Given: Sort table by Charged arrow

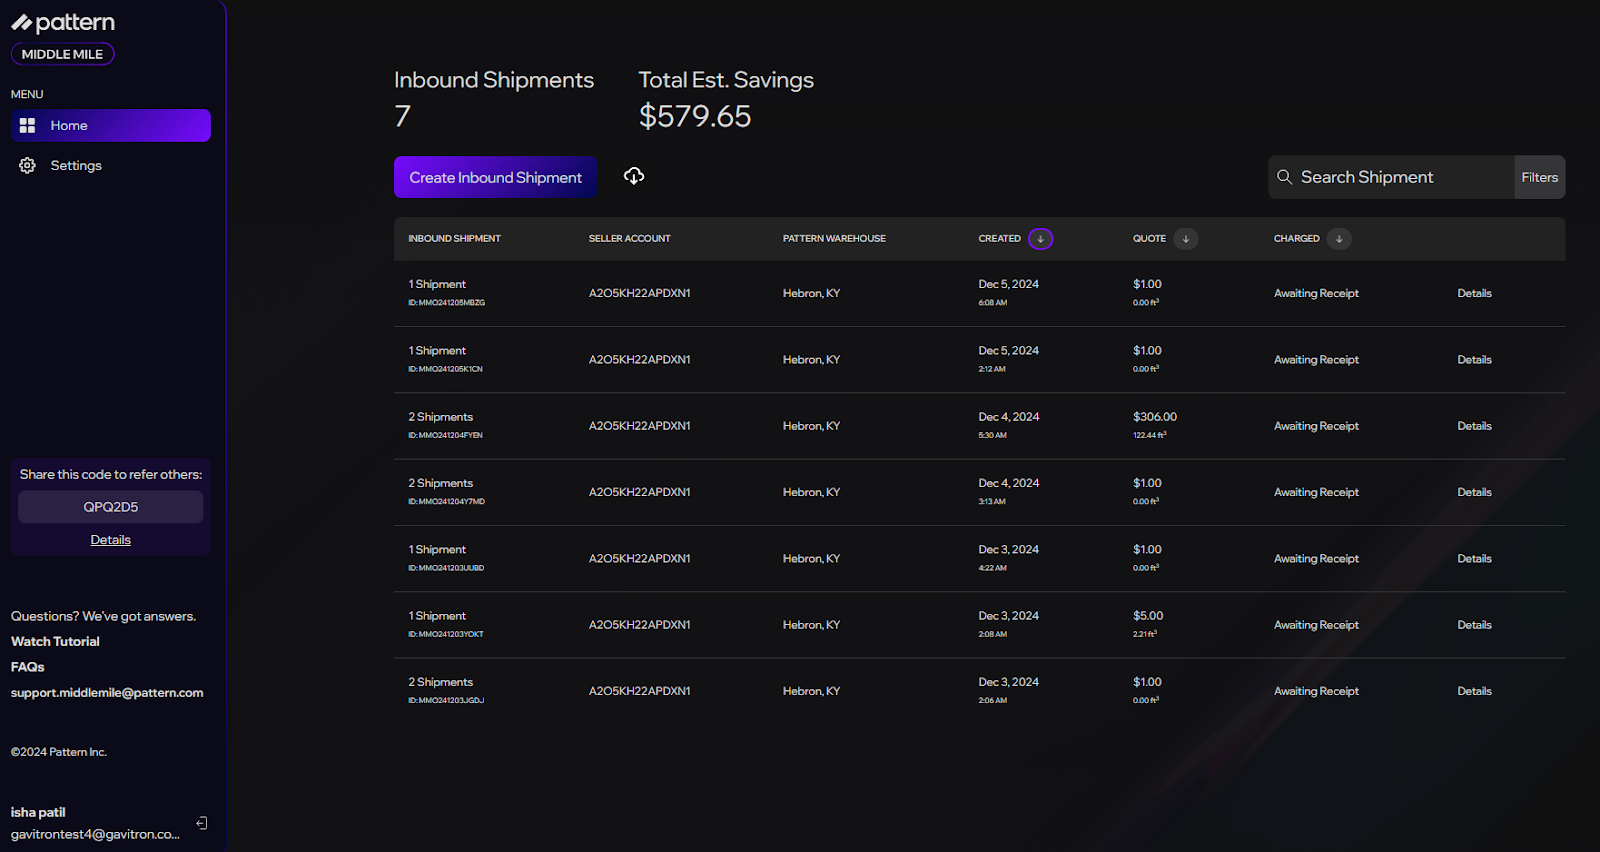Looking at the screenshot, I should [x=1339, y=239].
